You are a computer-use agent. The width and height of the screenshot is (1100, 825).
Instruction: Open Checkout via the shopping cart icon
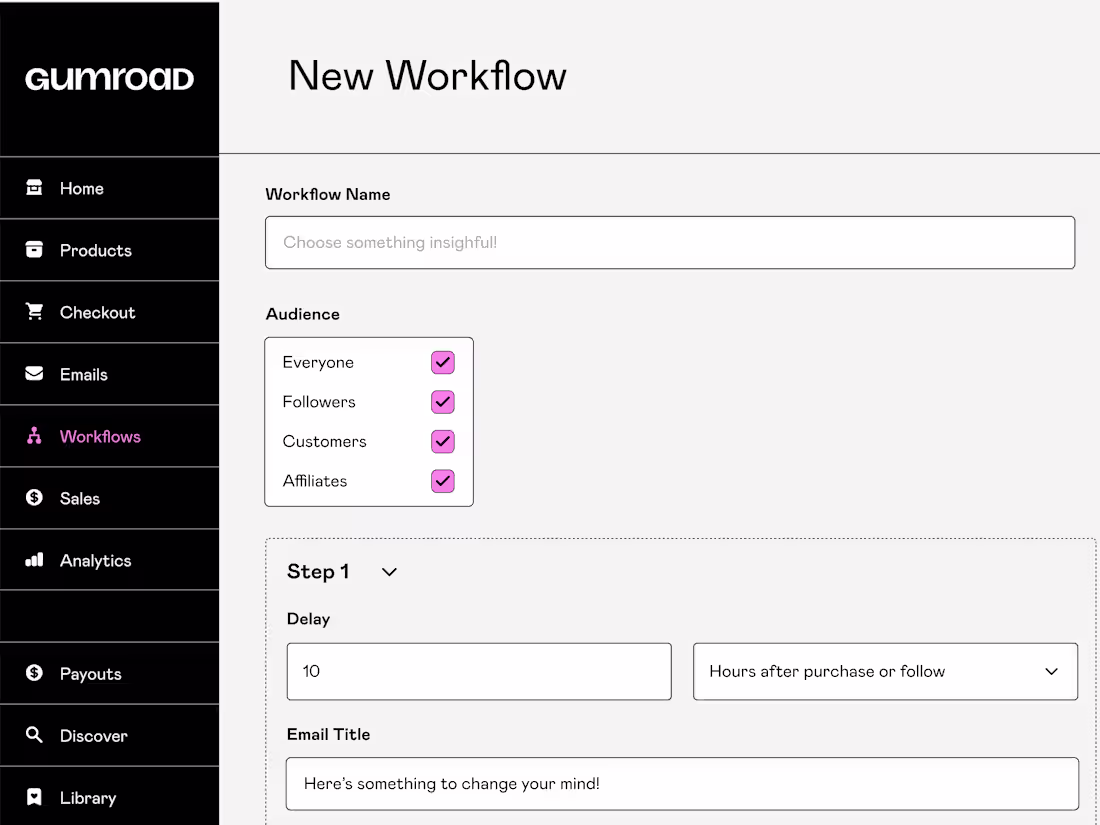(x=33, y=312)
